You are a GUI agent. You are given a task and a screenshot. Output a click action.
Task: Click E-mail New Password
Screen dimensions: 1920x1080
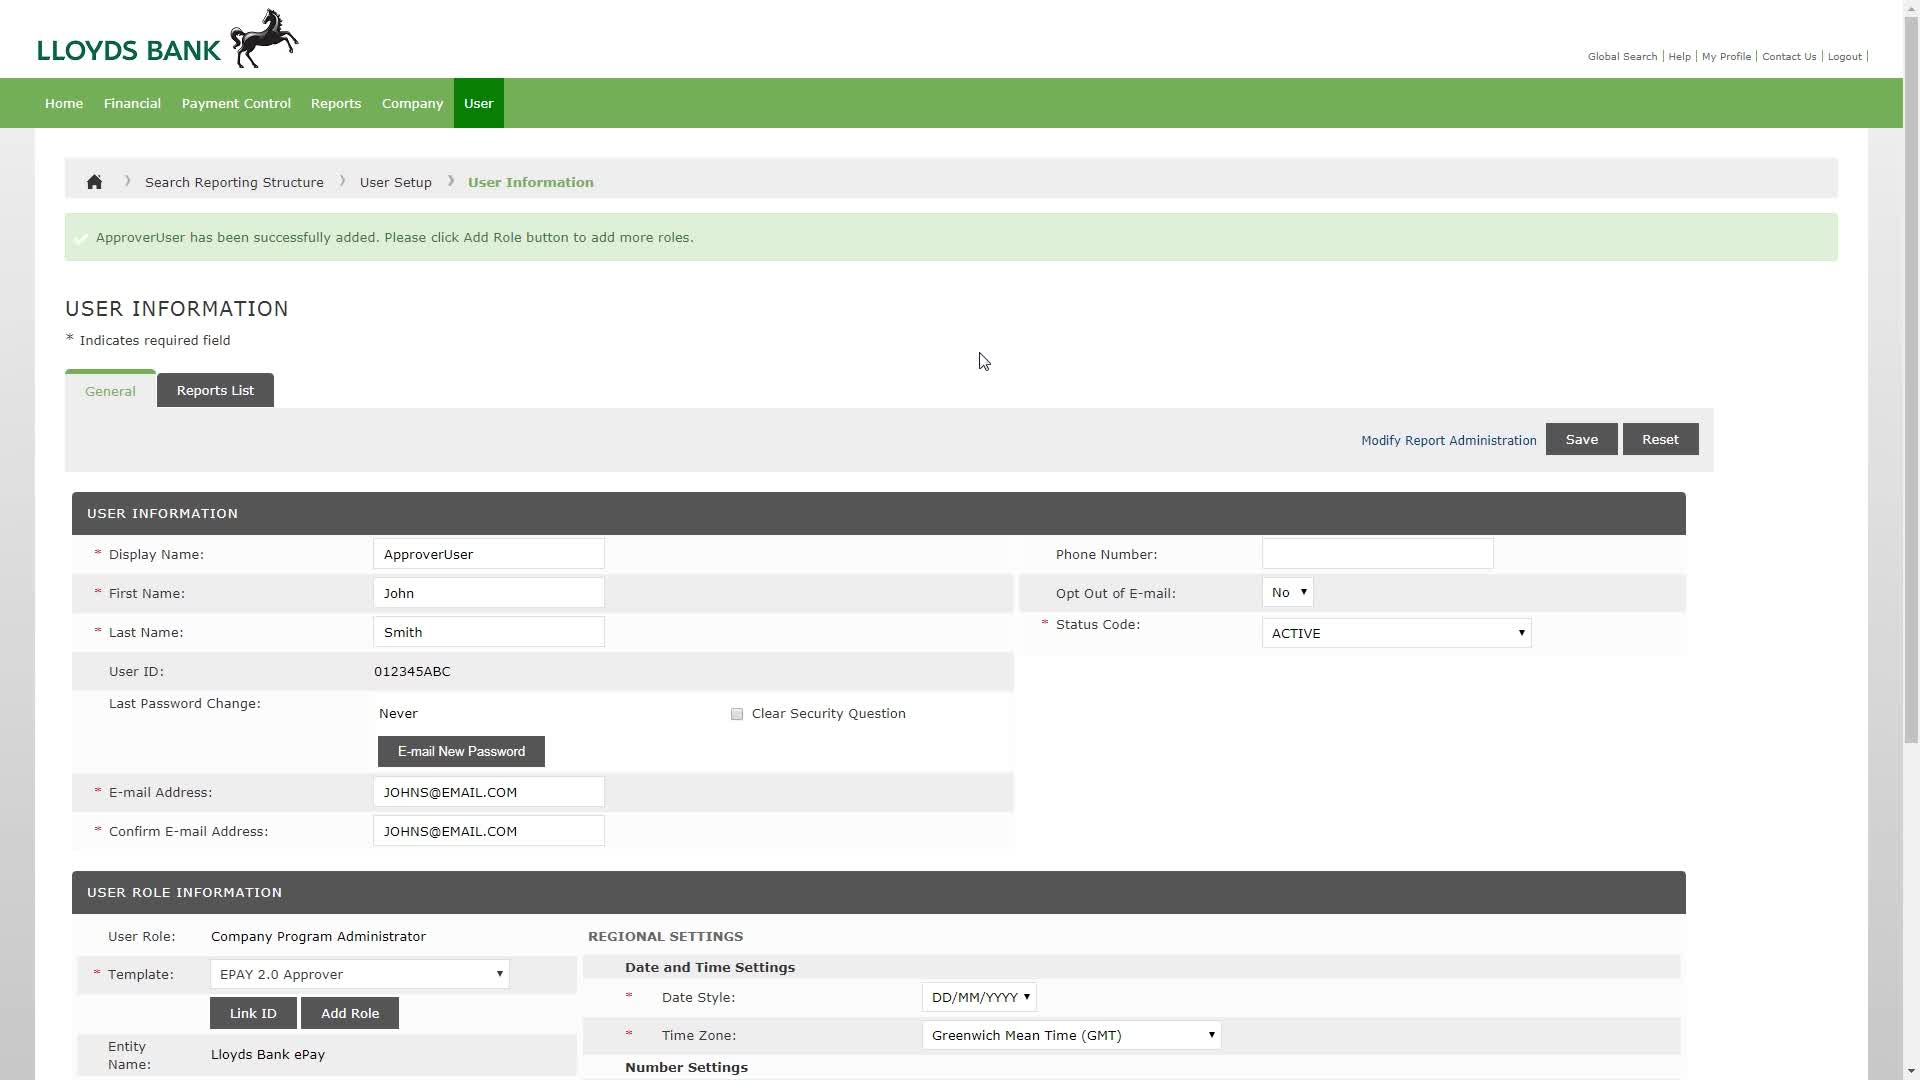[x=461, y=751]
